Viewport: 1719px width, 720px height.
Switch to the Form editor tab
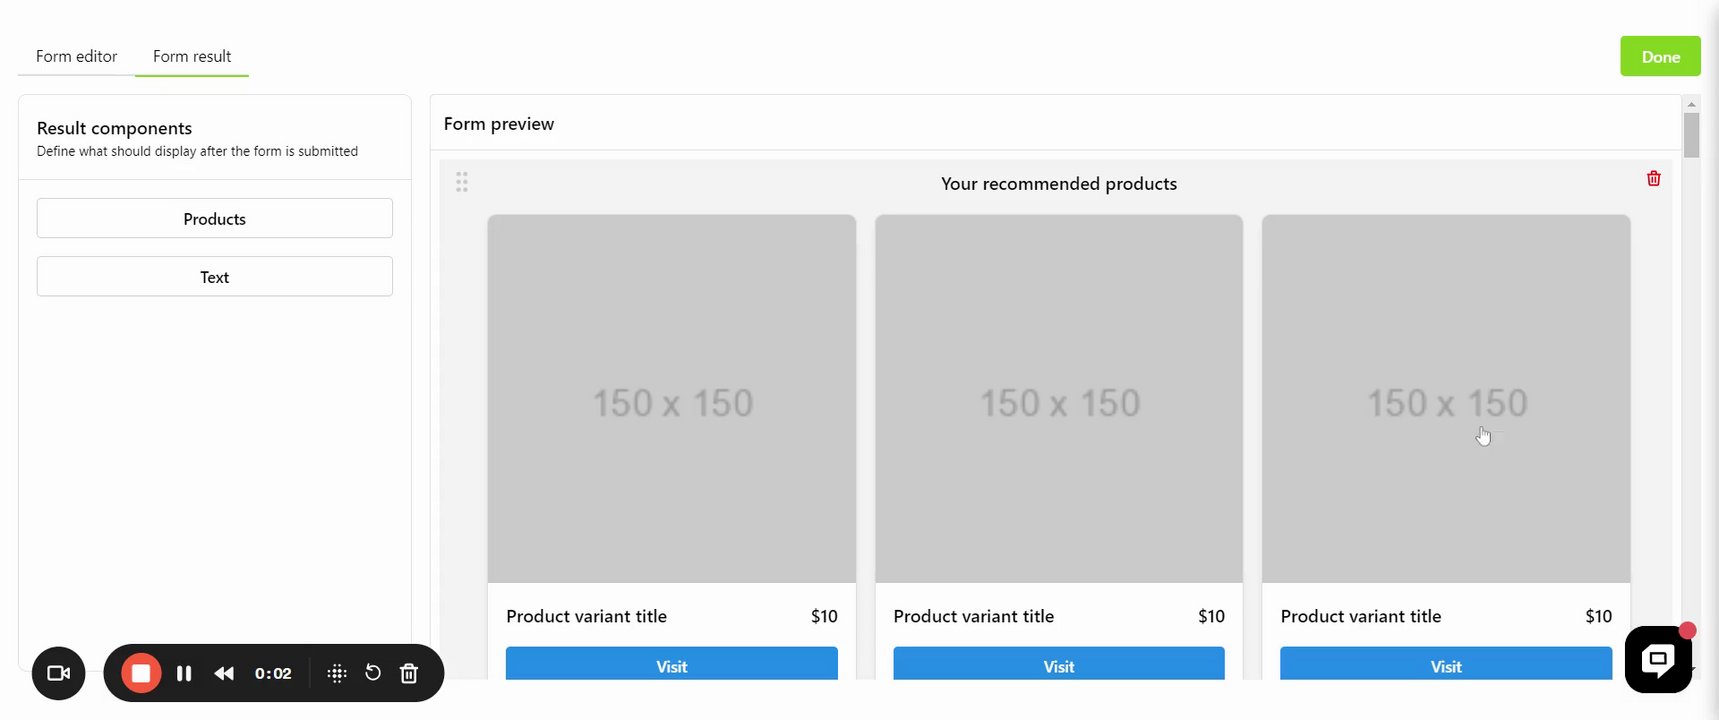point(76,56)
